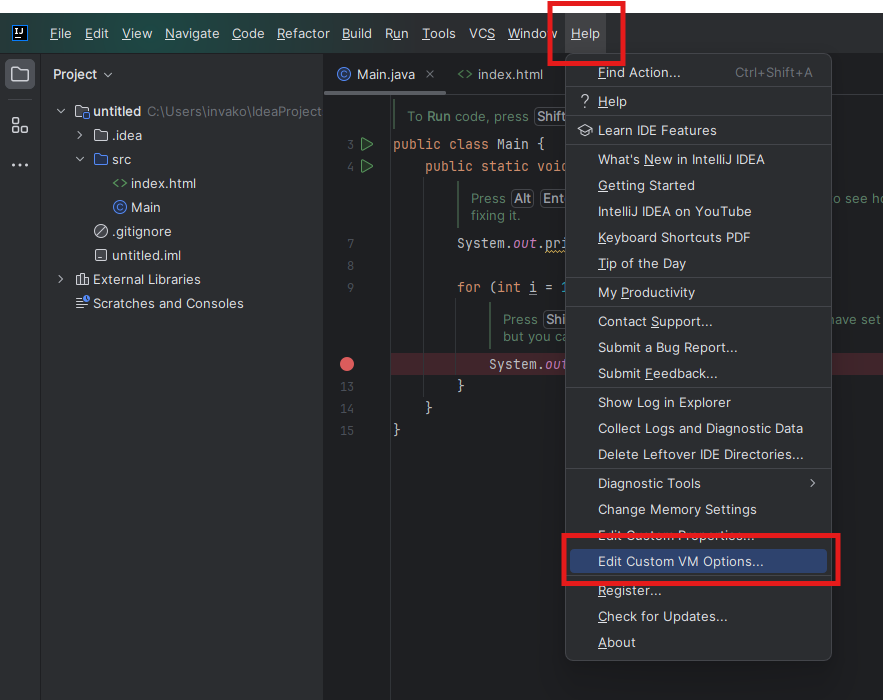Show Tip of the Day

click(x=698, y=263)
